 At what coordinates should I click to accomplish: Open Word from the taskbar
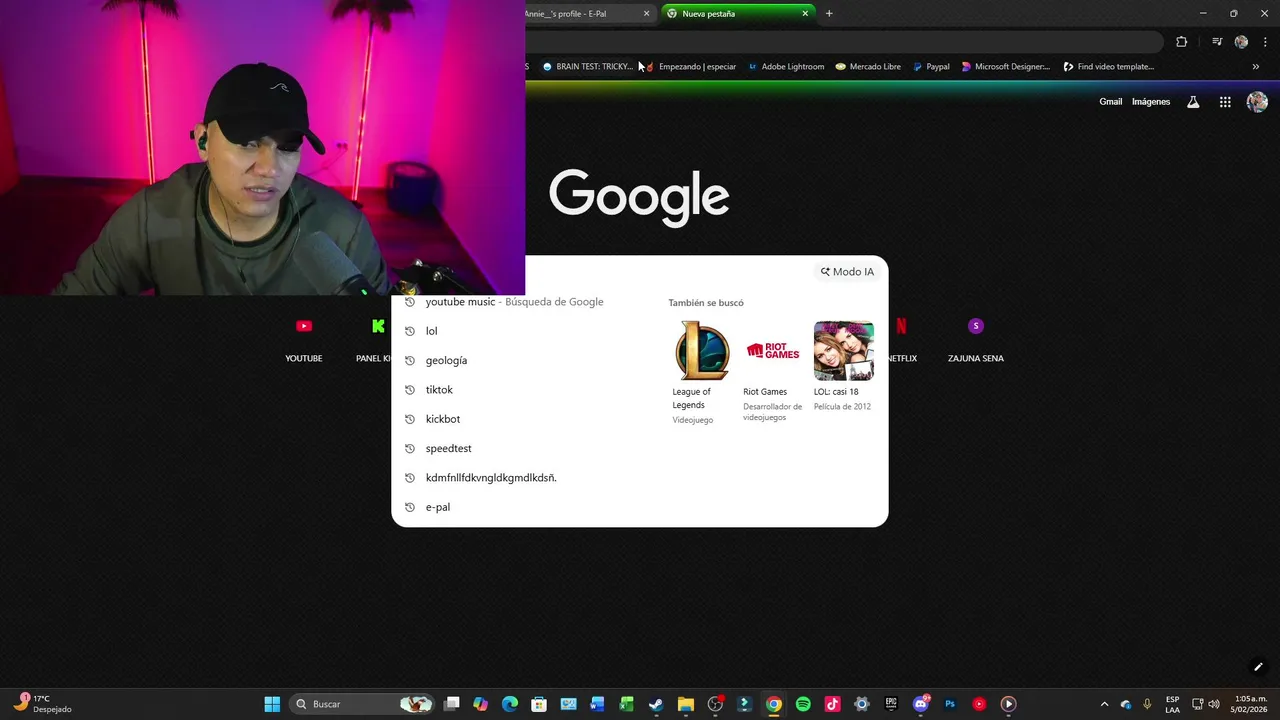(597, 704)
